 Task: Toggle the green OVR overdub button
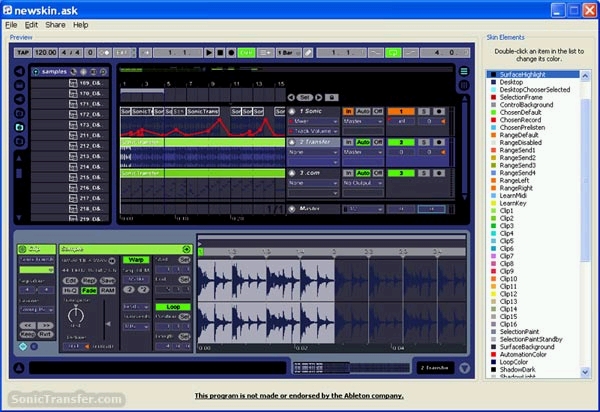pos(246,53)
